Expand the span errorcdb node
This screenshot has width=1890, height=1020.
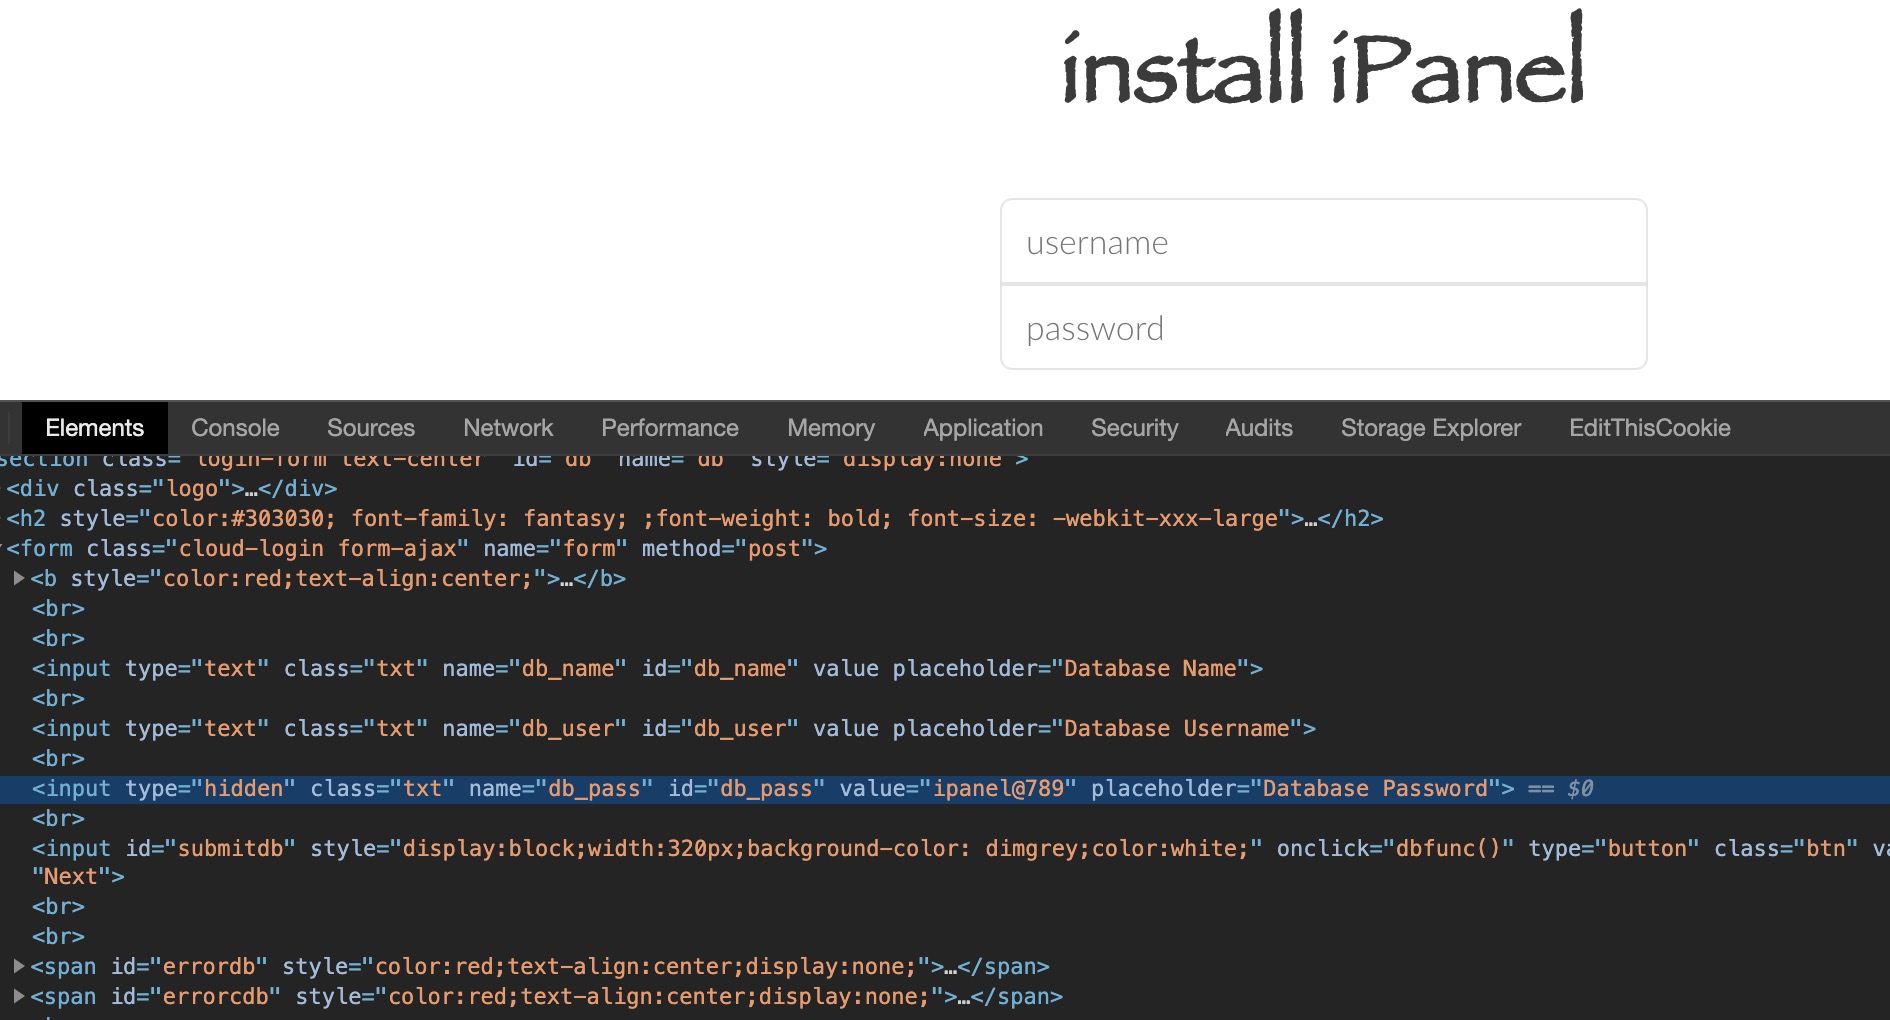(x=18, y=996)
